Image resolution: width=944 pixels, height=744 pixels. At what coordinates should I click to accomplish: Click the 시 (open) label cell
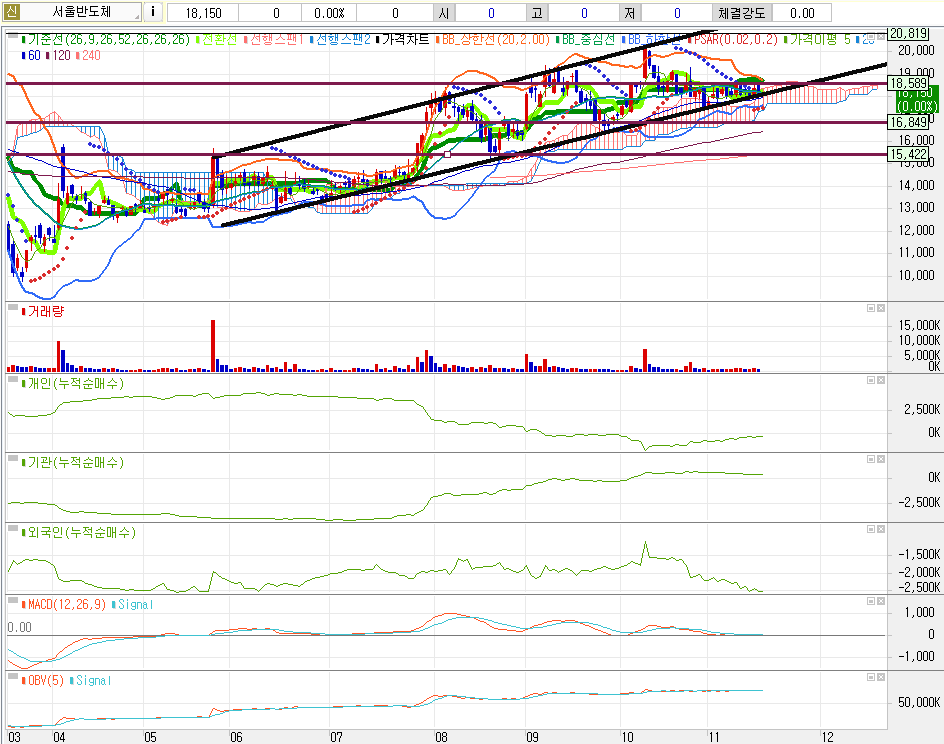(444, 13)
